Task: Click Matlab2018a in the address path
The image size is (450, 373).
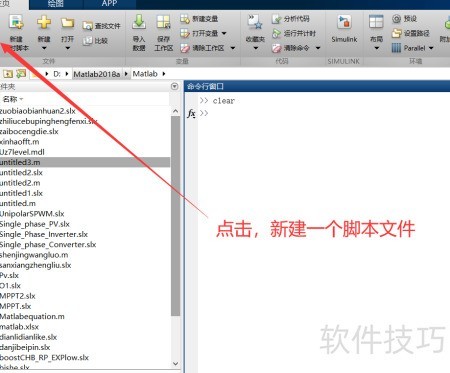Action: (x=96, y=74)
